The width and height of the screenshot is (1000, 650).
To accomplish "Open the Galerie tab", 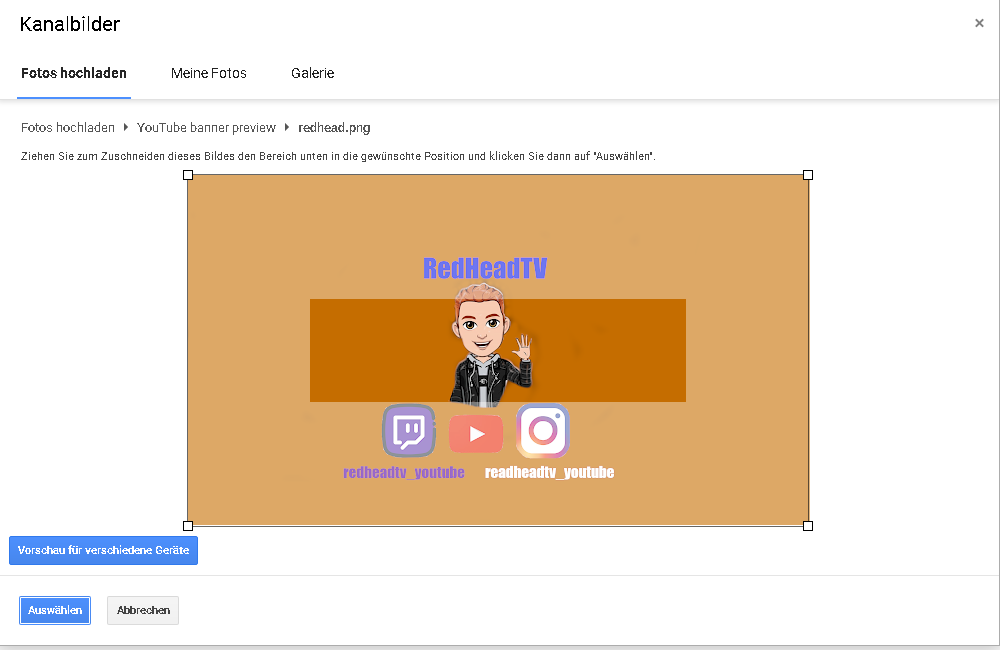I will (x=313, y=73).
